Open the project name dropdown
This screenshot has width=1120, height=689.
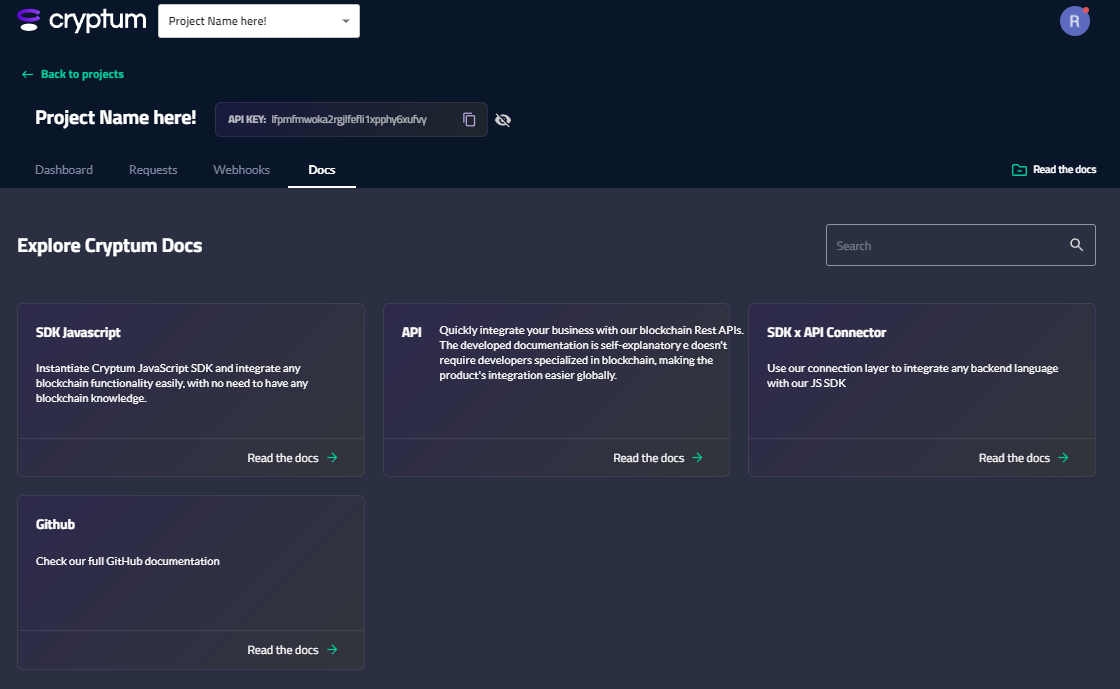259,21
